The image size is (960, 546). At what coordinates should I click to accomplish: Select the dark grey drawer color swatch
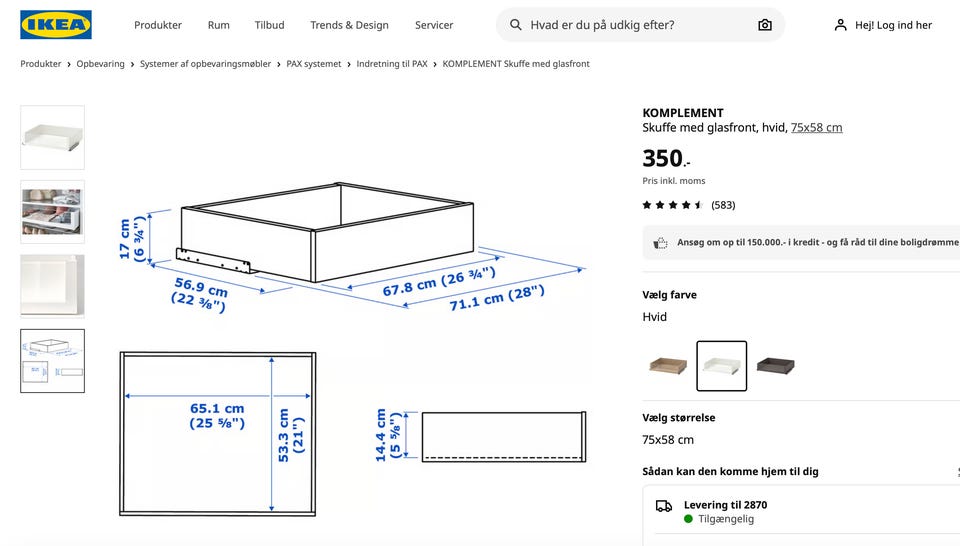coord(775,366)
